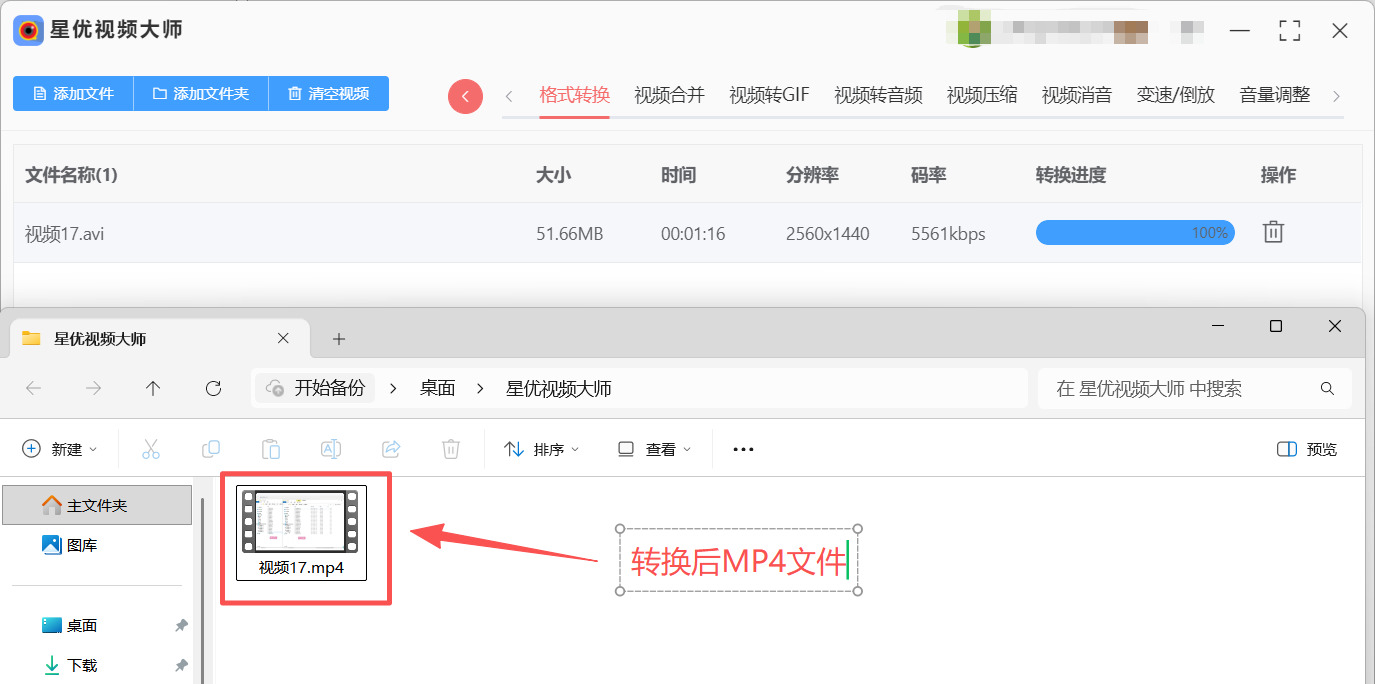Click the Delete trash icon in Explorer toolbar
This screenshot has height=684, width=1375.
point(451,449)
